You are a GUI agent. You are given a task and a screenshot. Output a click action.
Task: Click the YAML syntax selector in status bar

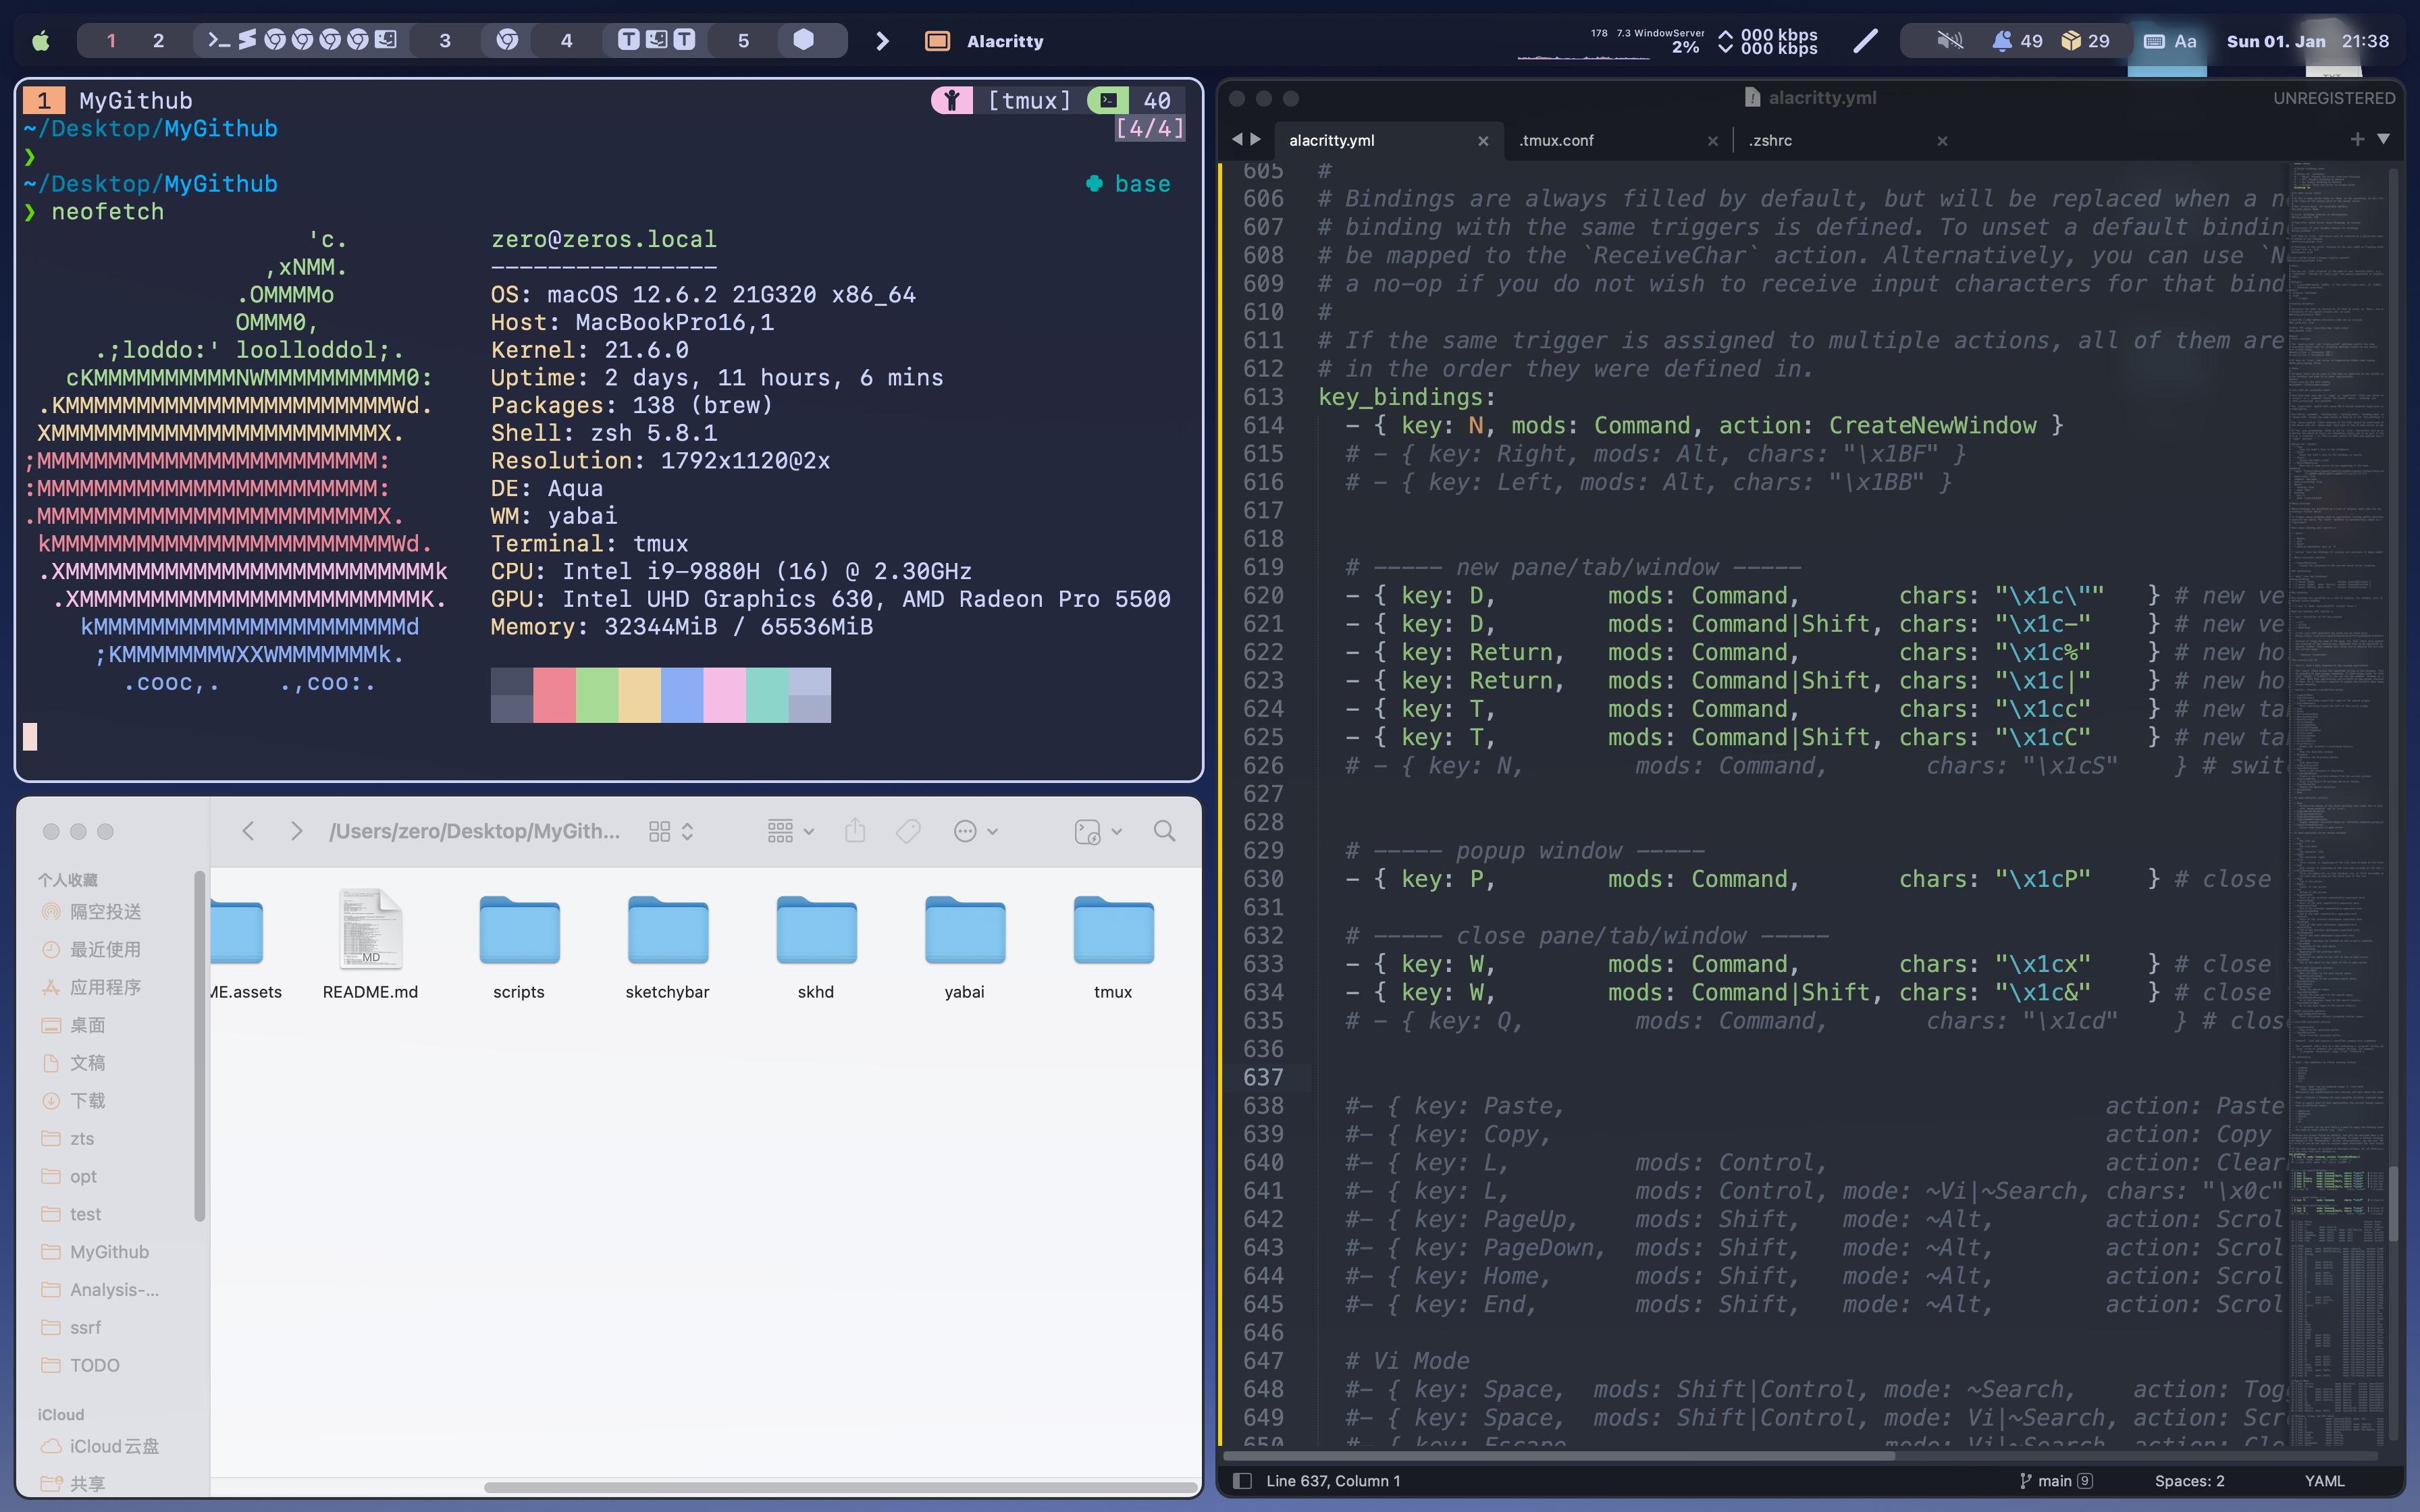(2324, 1481)
